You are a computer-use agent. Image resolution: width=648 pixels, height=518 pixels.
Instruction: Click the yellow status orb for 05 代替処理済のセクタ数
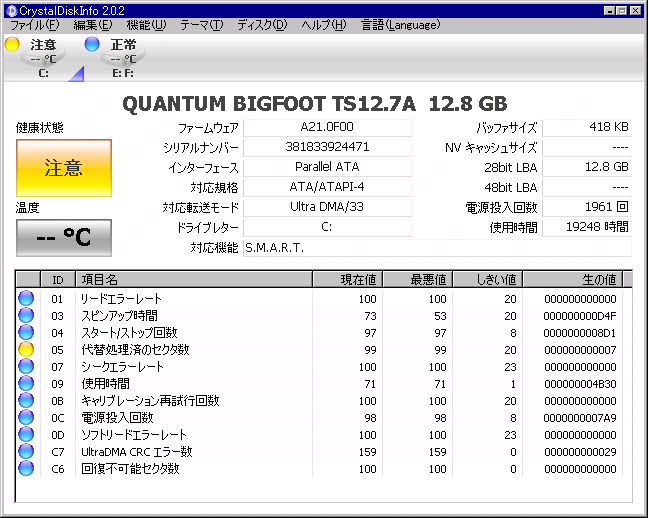tap(26, 349)
